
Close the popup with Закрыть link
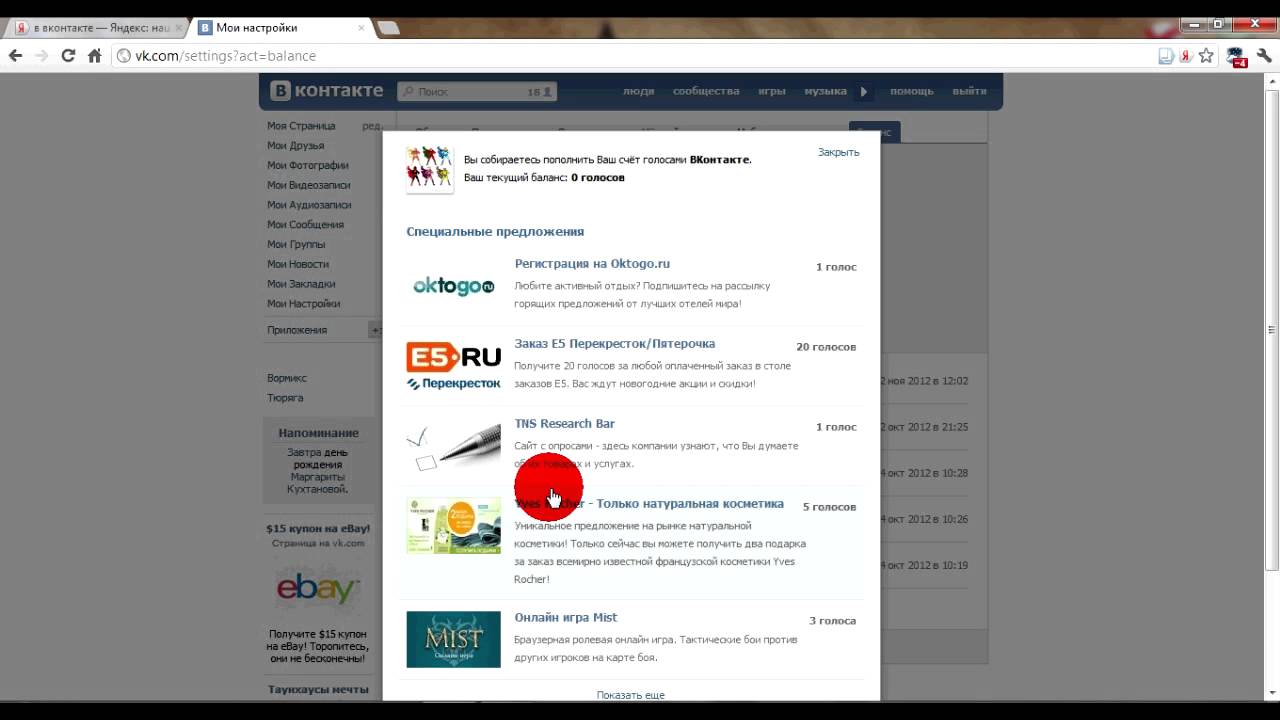(x=838, y=152)
